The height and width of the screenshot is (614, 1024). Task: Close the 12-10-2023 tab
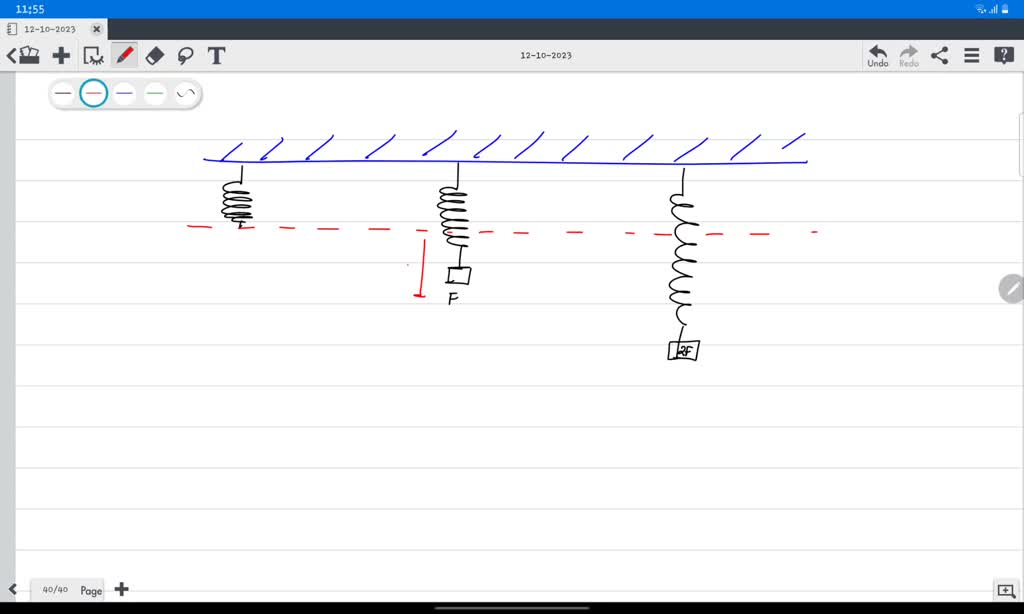97,29
